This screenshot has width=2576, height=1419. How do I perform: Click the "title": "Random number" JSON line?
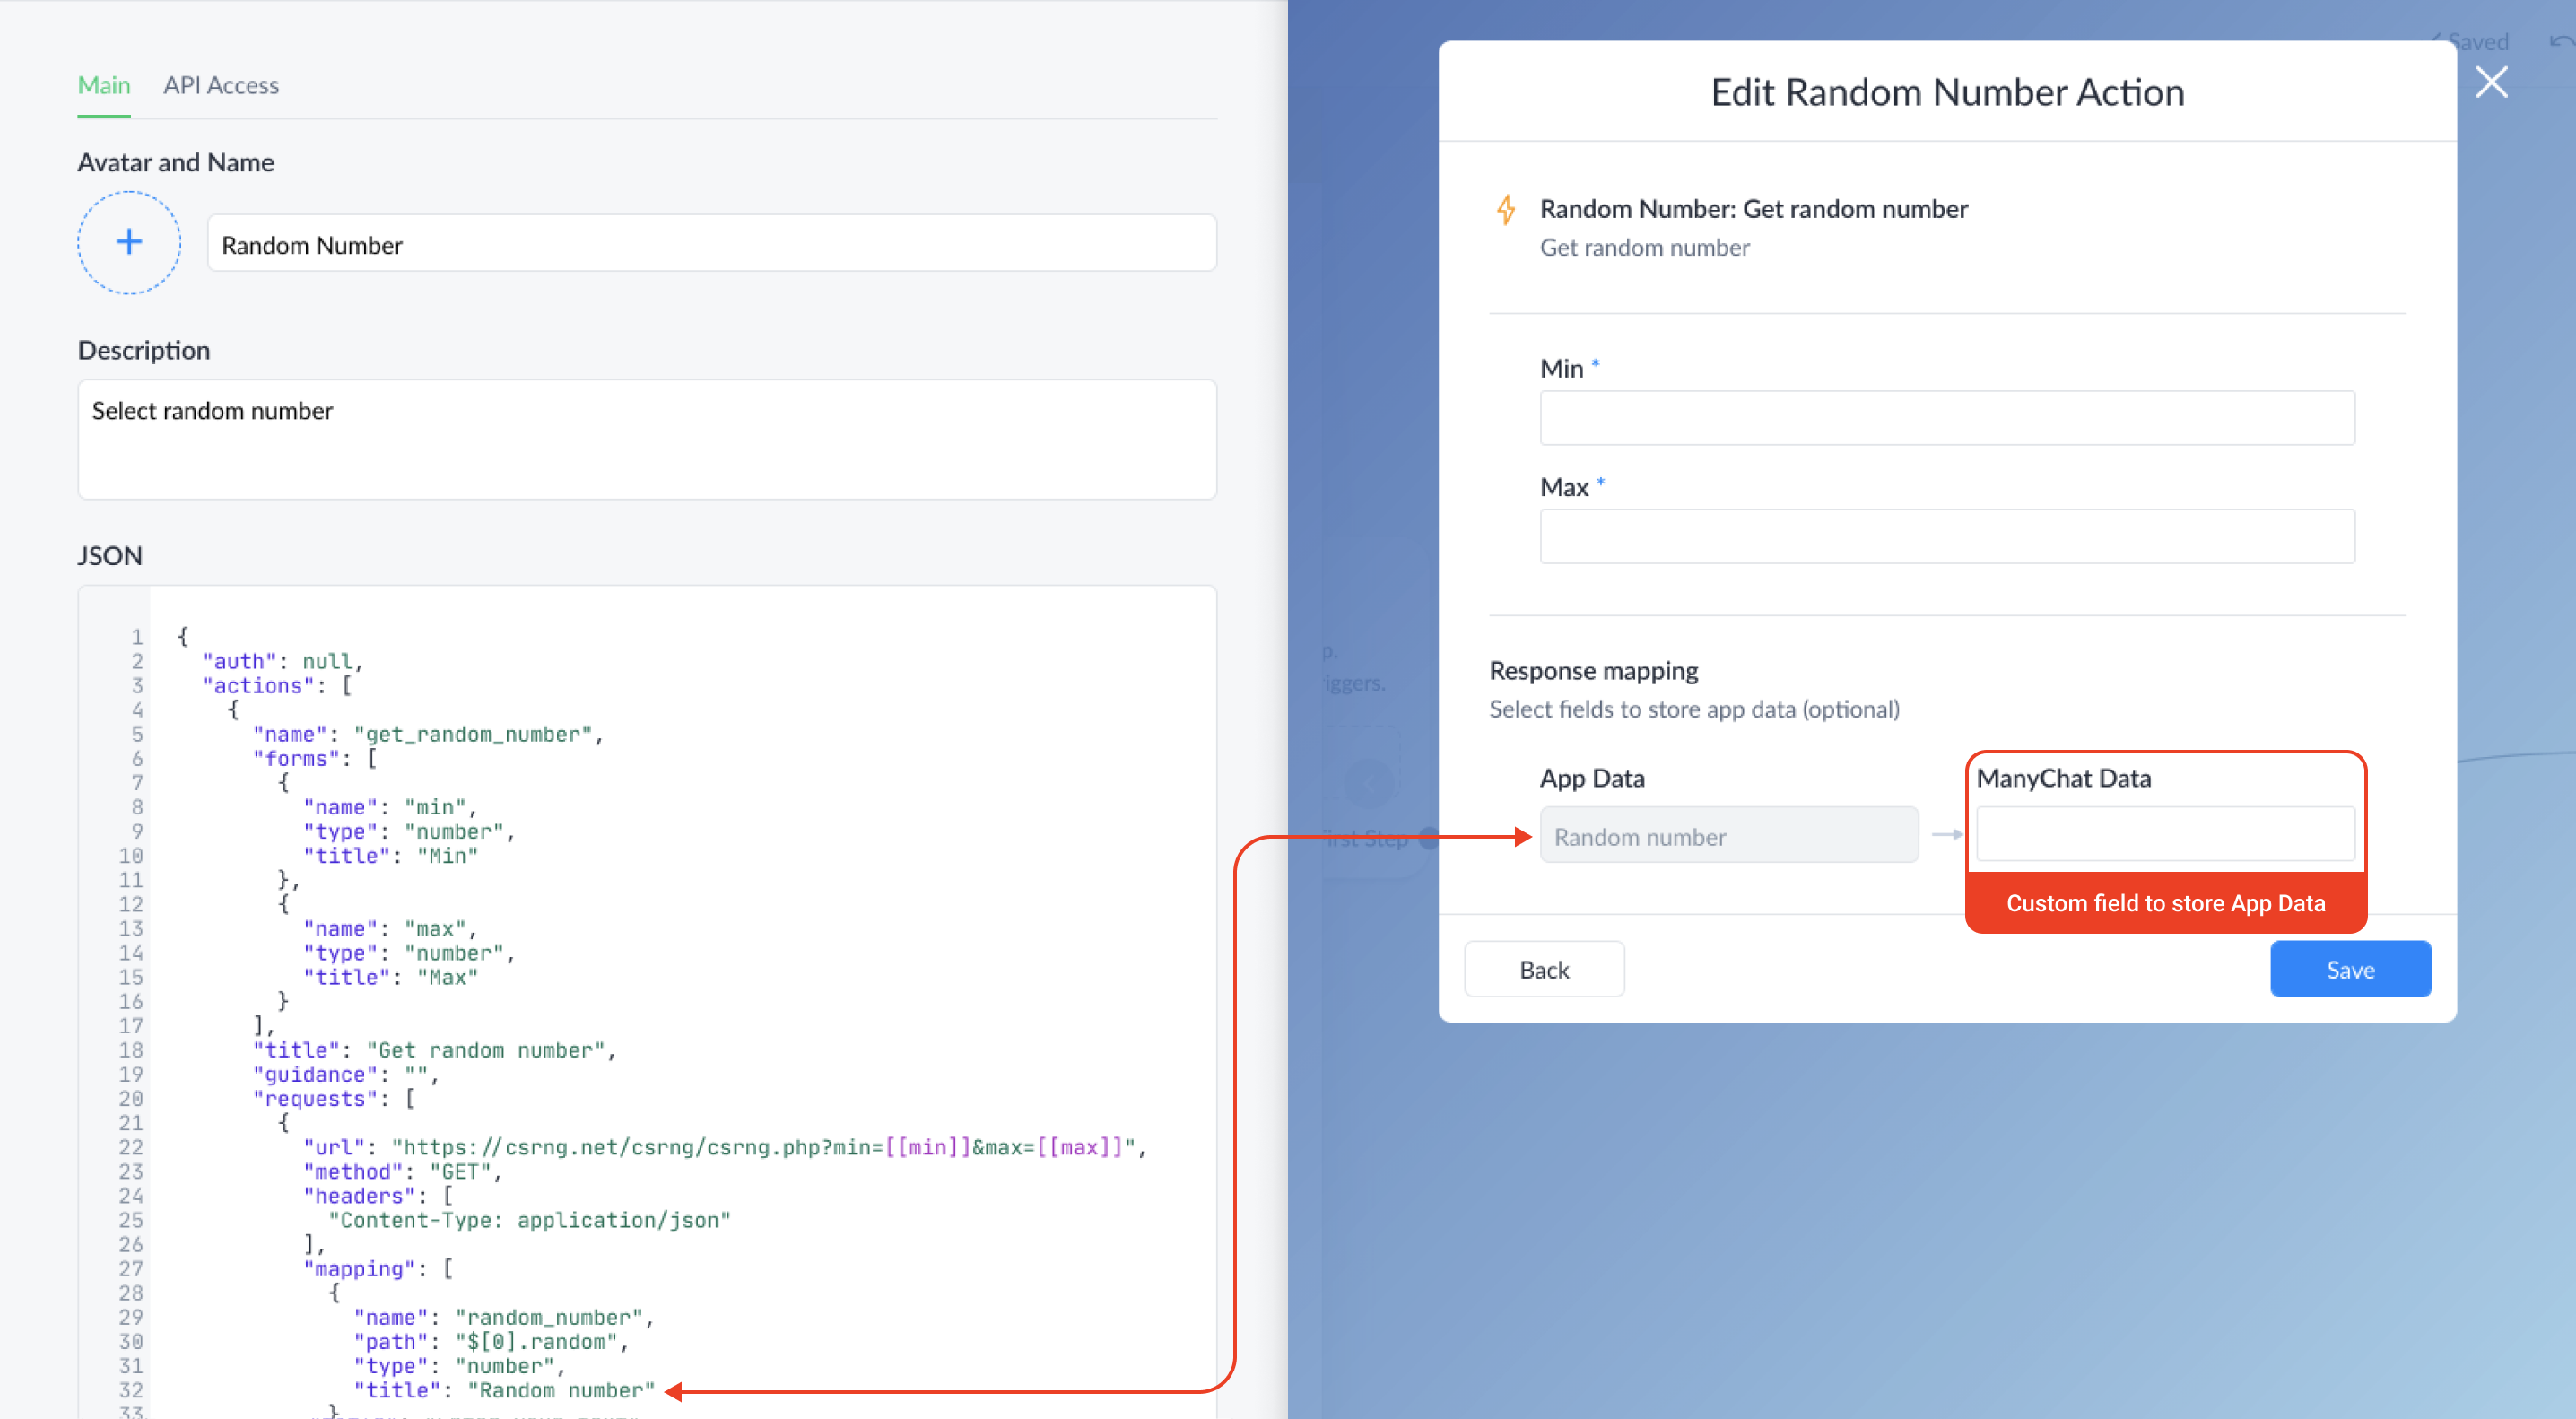click(504, 1390)
